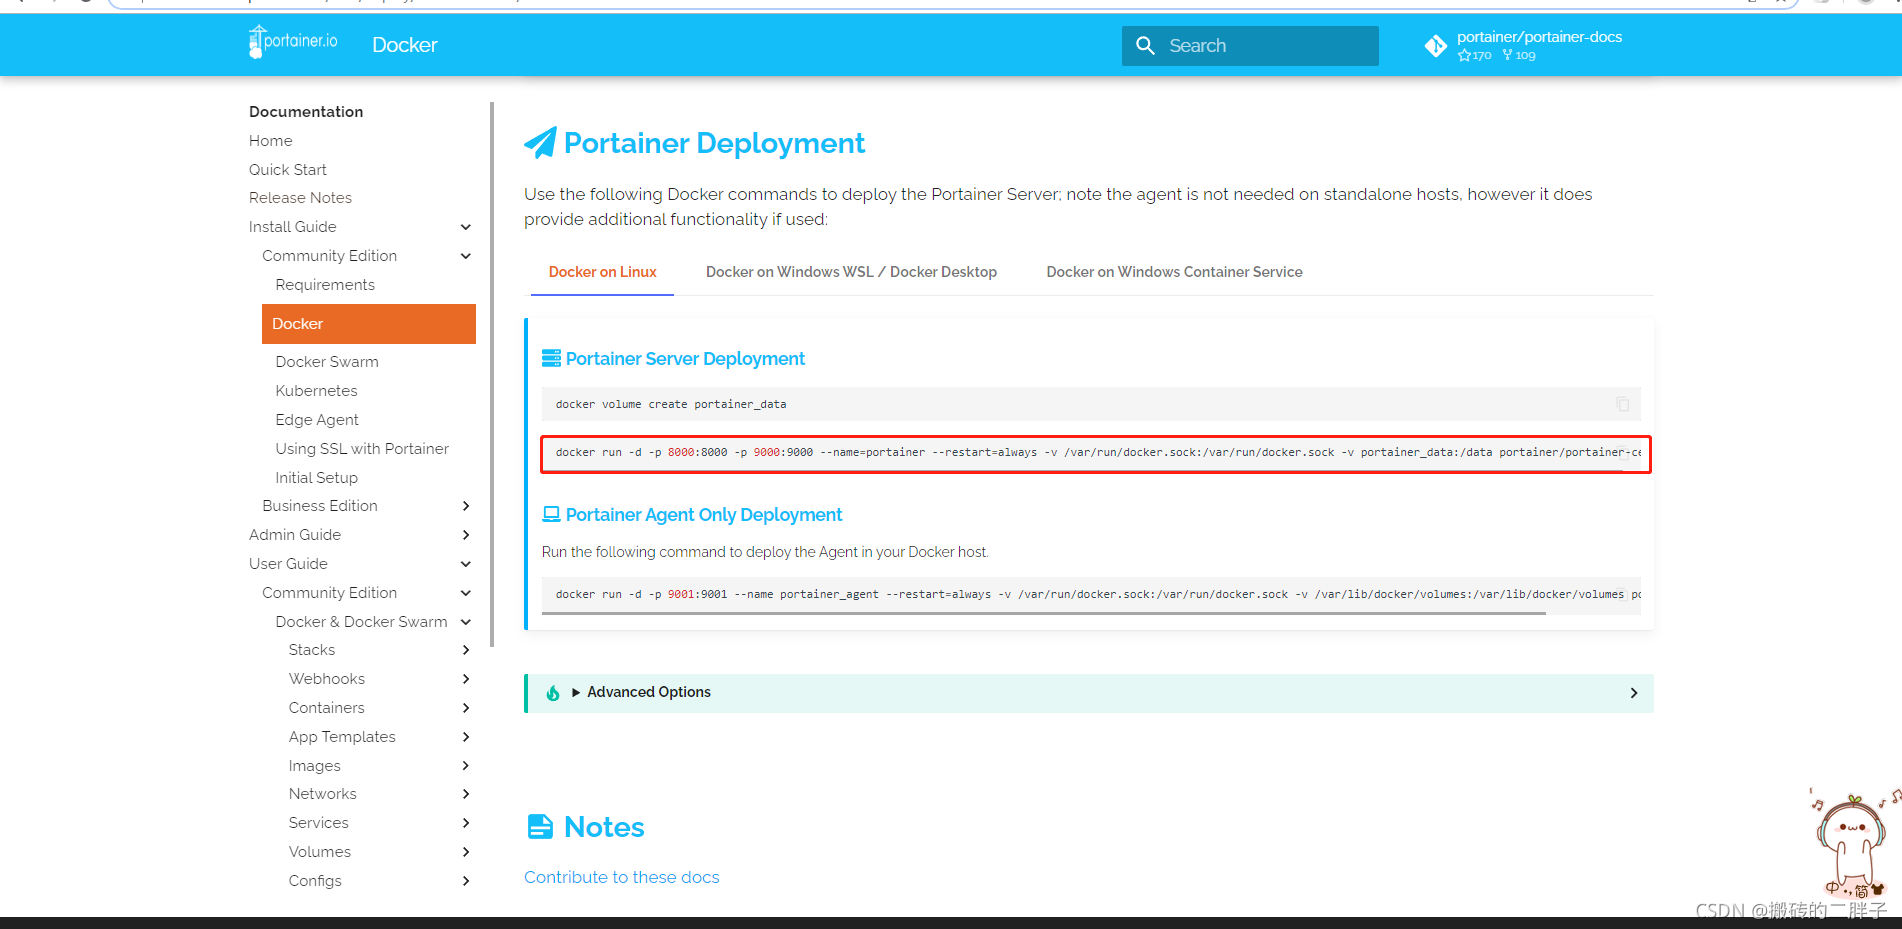Expand the Advanced Options disclosure triangle
This screenshot has height=929, width=1902.
pyautogui.click(x=576, y=692)
